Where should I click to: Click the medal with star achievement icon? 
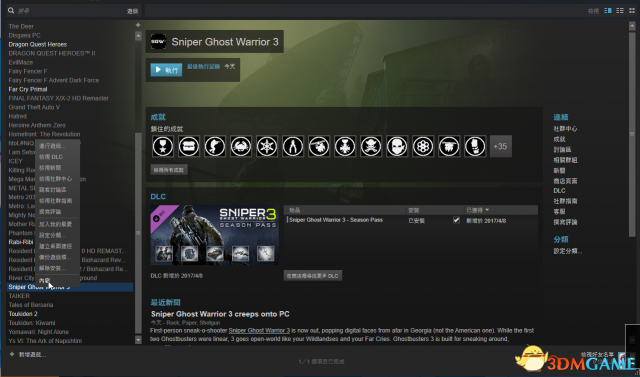[x=163, y=146]
